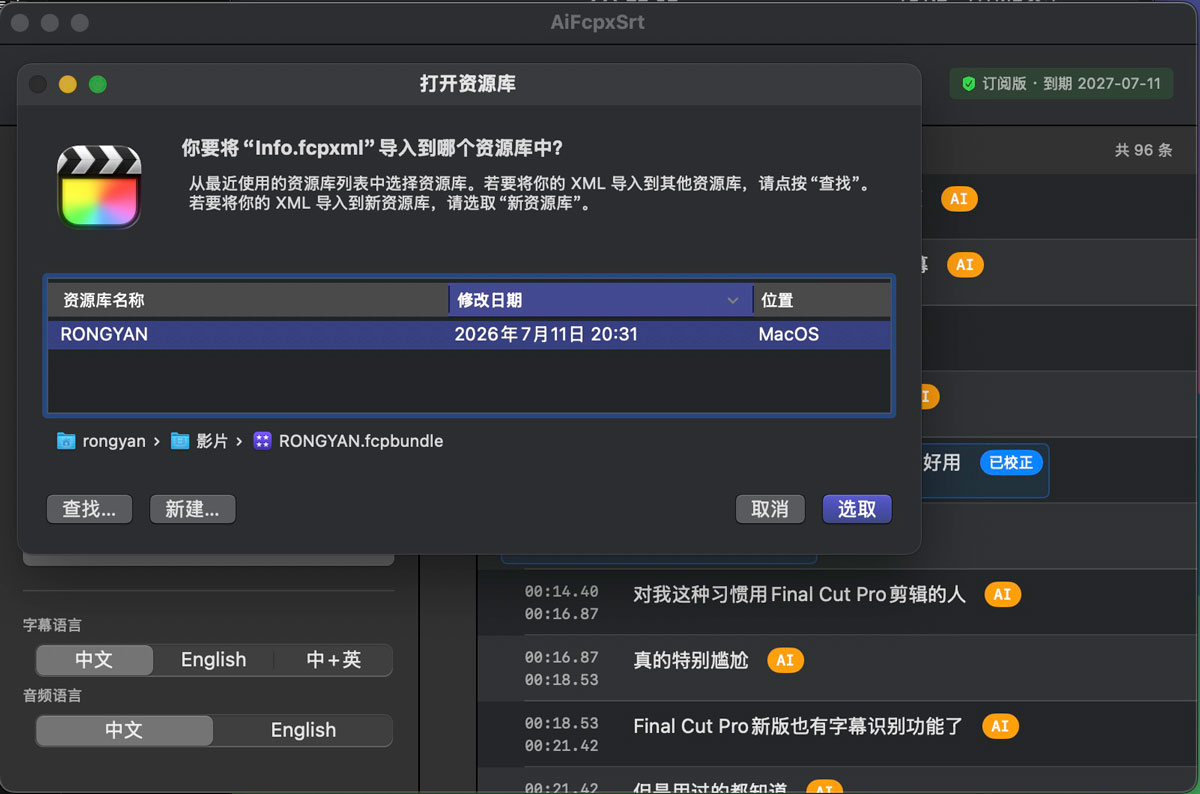Click RONGYAN.fcpbundle path label
Screen dimensions: 1200x794
(x=361, y=441)
